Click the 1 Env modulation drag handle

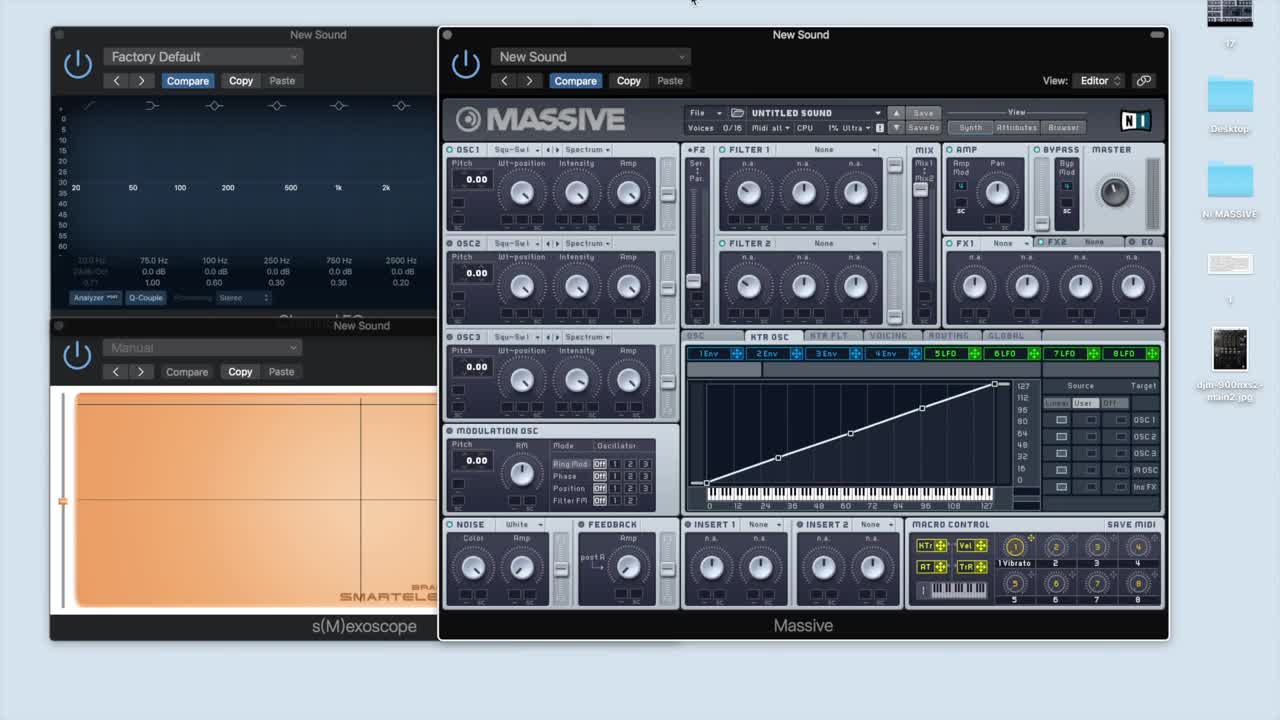737,354
